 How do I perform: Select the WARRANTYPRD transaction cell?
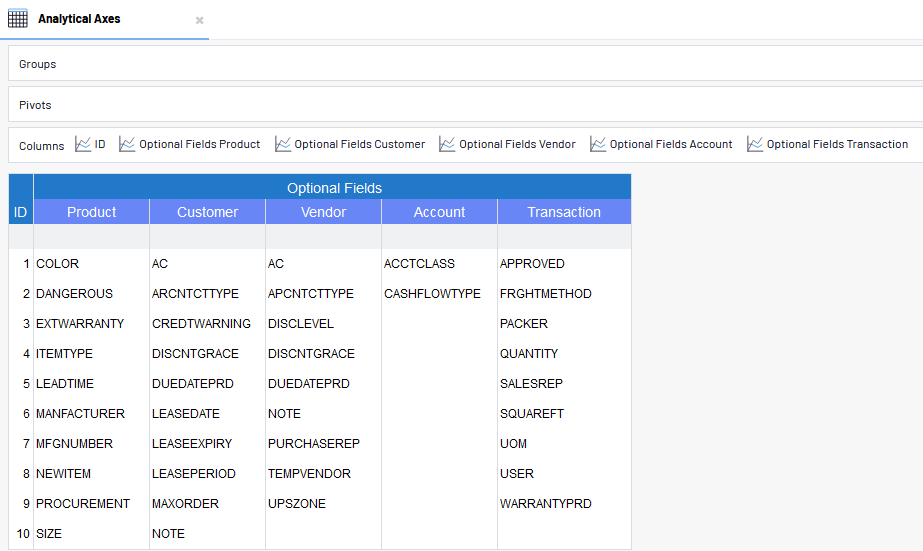click(x=545, y=504)
